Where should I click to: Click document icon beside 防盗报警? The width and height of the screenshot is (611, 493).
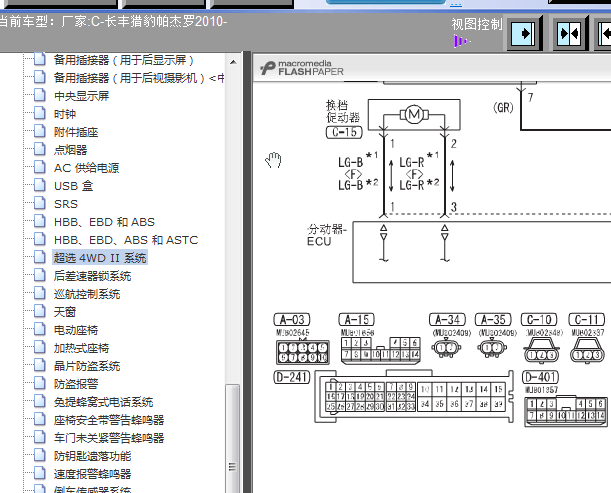click(x=40, y=383)
